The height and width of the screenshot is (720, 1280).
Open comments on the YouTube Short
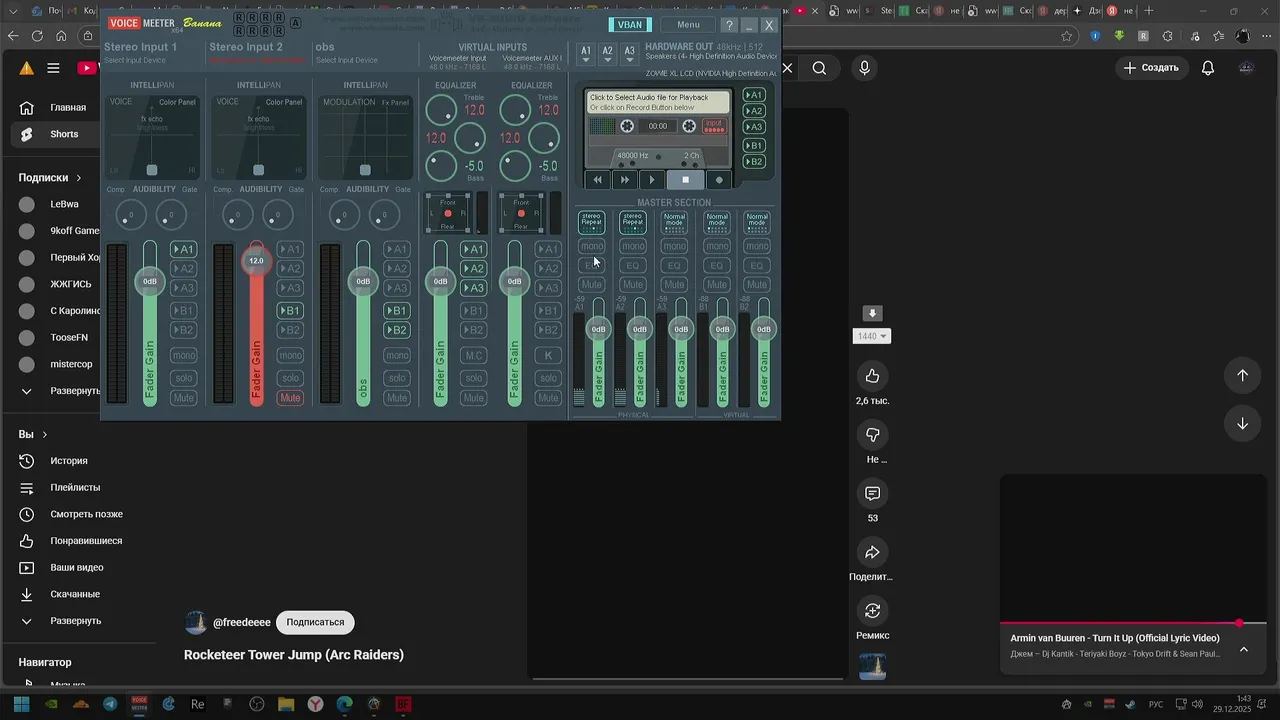[x=873, y=494]
